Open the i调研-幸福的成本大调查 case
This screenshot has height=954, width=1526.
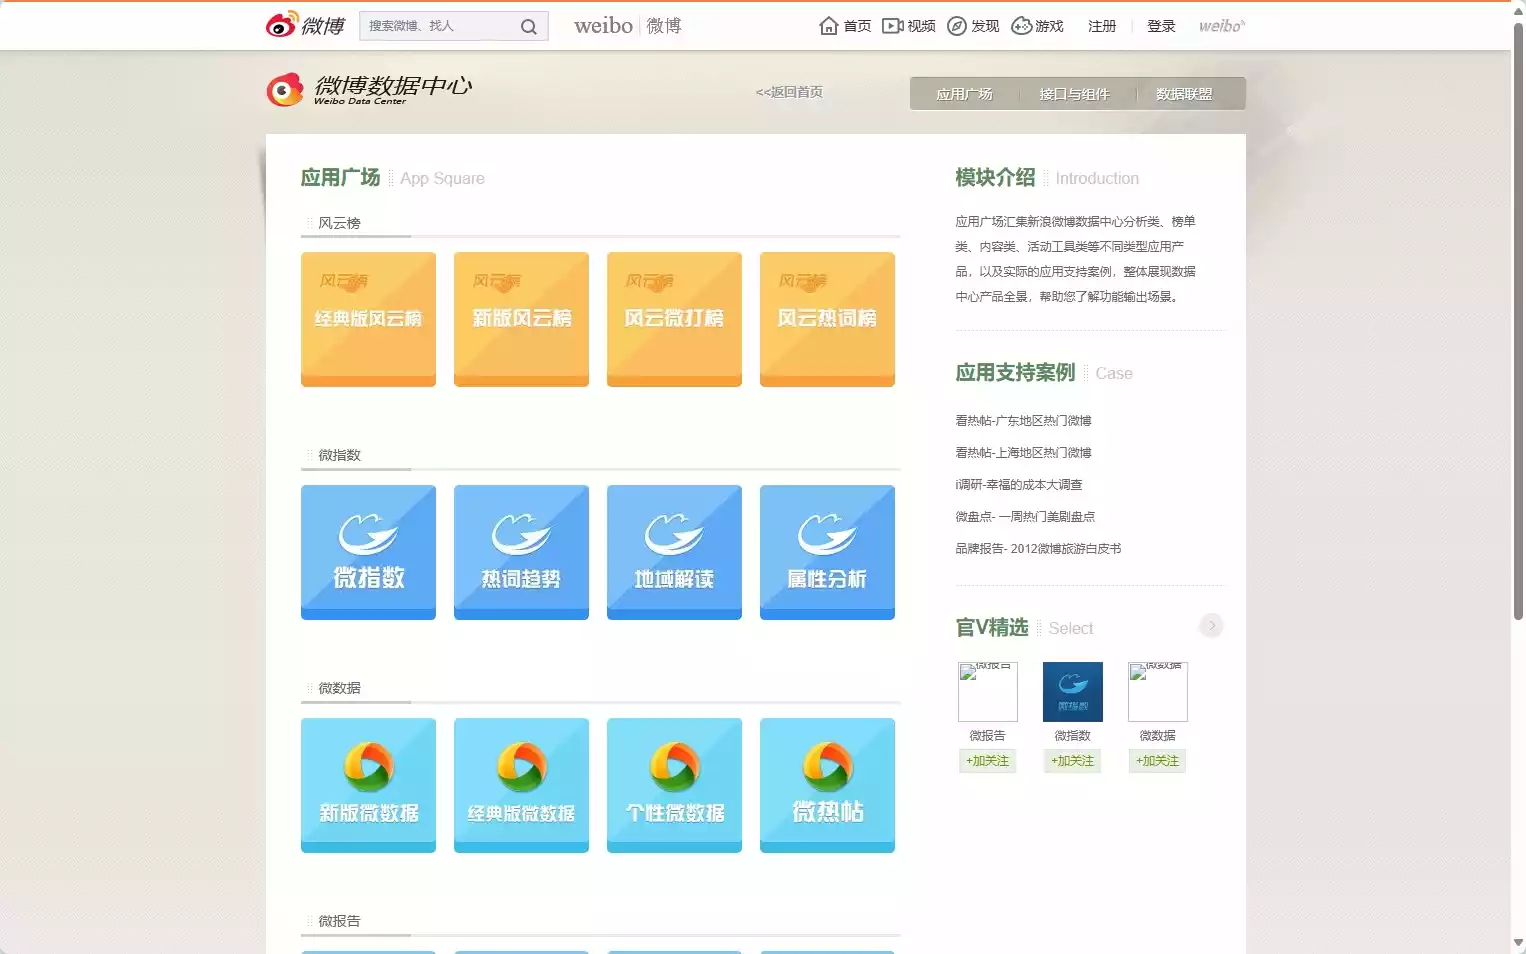[x=1018, y=485]
